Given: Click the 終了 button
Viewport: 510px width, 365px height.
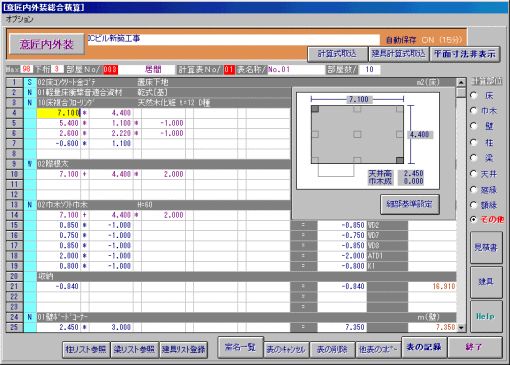Looking at the screenshot, I should click(475, 347).
